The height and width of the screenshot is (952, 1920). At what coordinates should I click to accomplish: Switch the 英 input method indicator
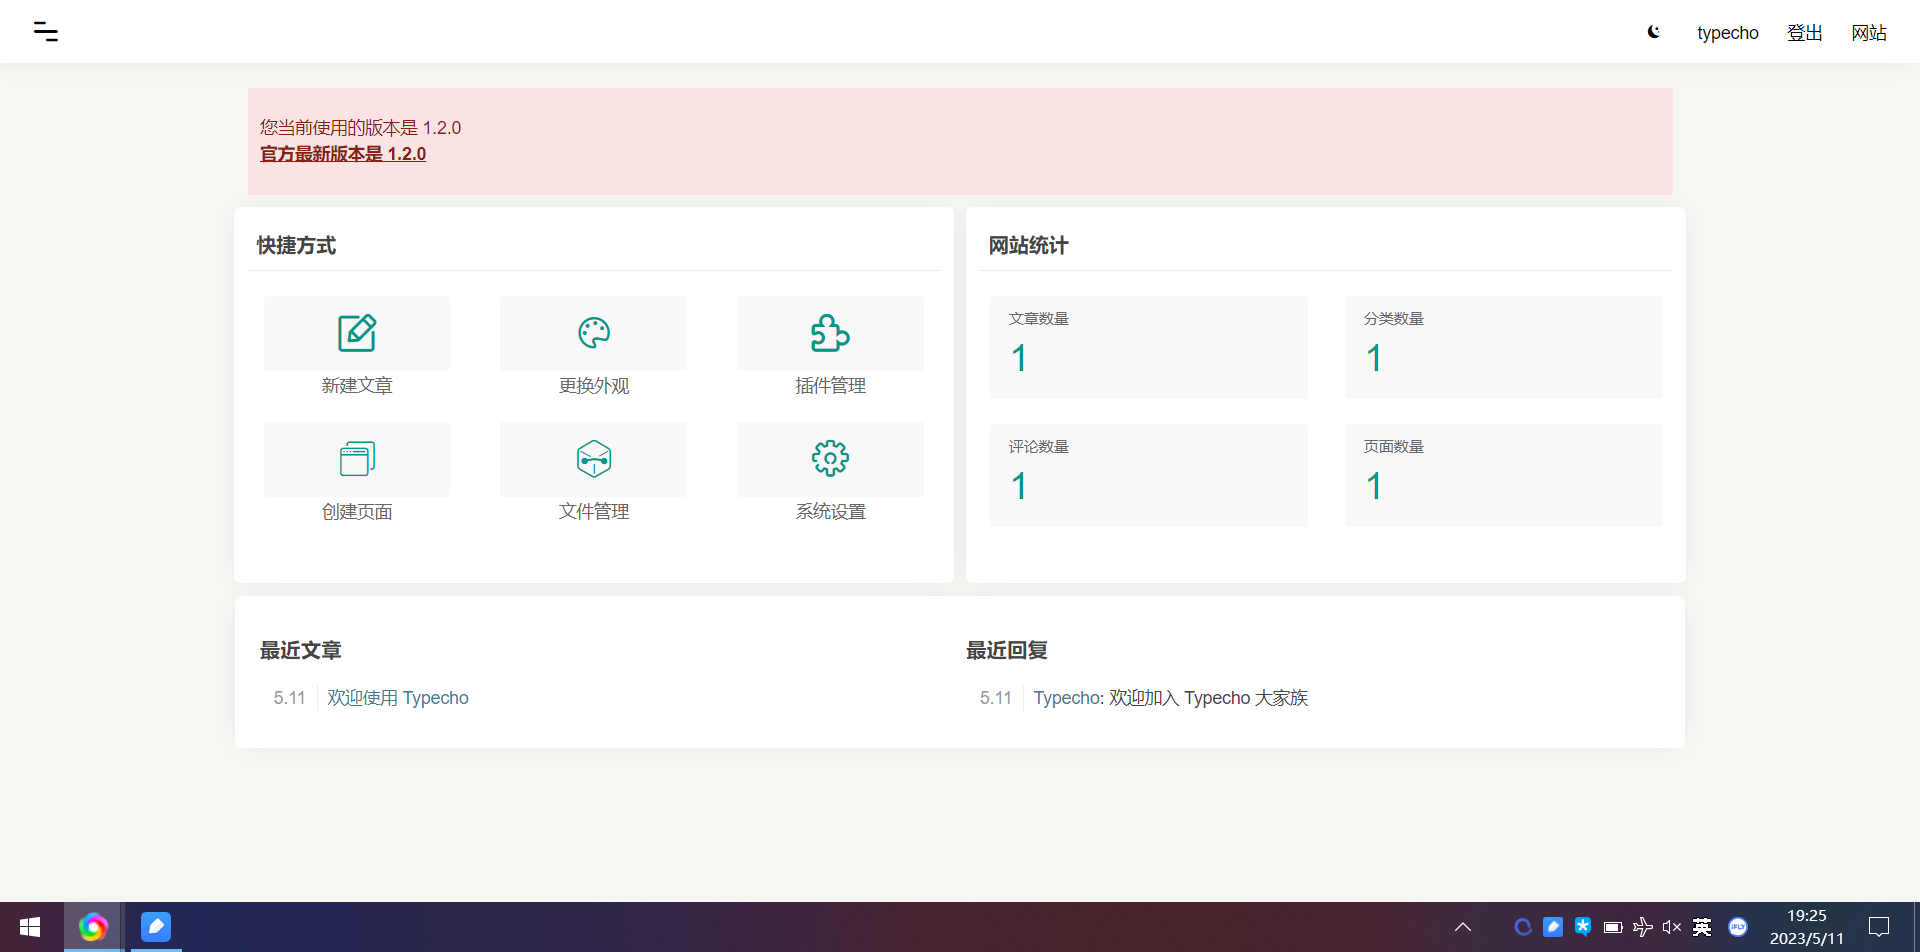pyautogui.click(x=1702, y=927)
